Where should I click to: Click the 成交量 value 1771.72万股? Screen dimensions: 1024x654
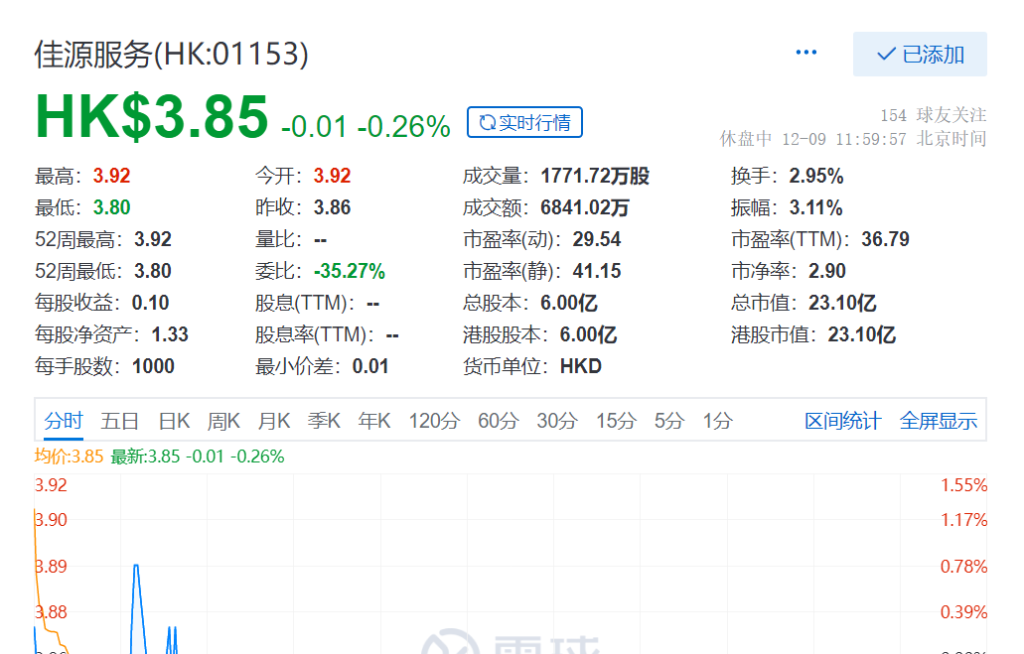coord(595,176)
